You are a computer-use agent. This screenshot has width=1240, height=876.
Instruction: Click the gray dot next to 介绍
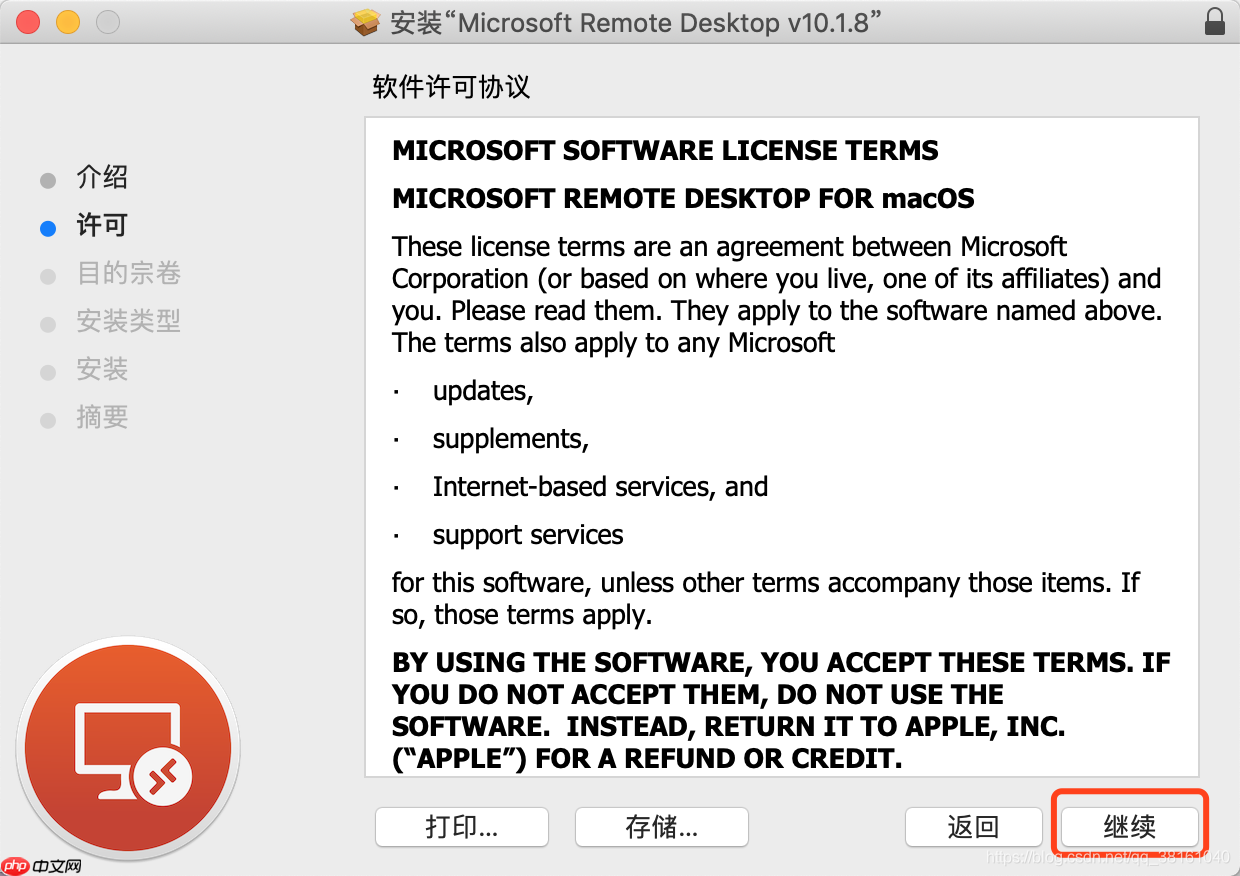(47, 180)
